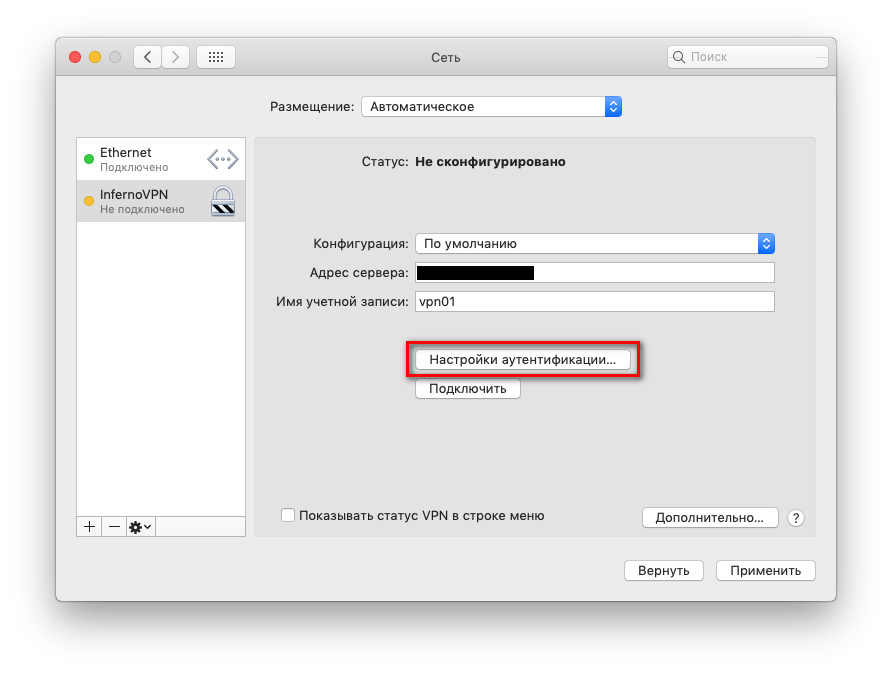
Task: Select InfernoVPN in the service list
Action: 161,201
